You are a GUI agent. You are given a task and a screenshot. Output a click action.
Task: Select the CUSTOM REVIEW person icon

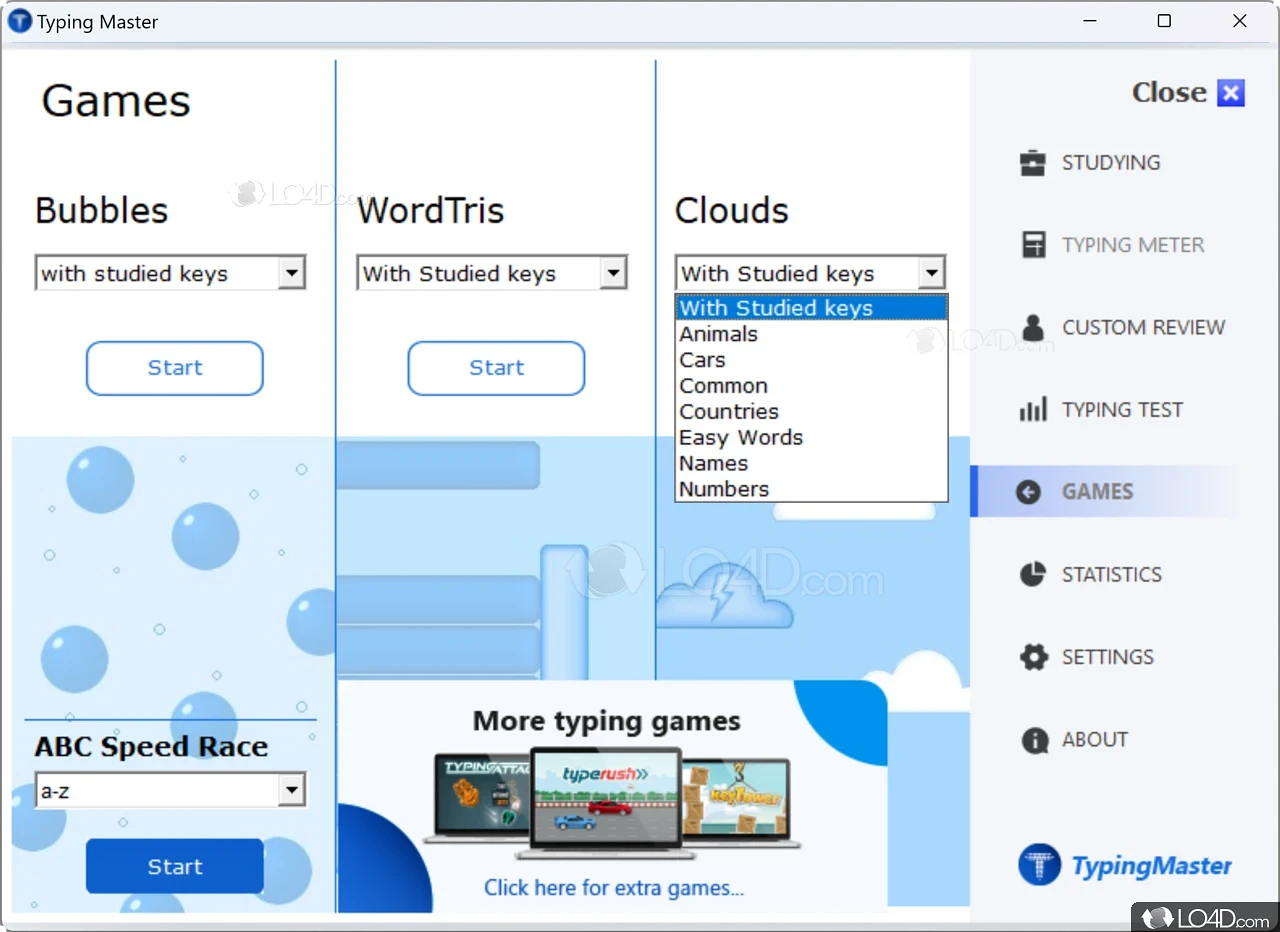pyautogui.click(x=1030, y=327)
